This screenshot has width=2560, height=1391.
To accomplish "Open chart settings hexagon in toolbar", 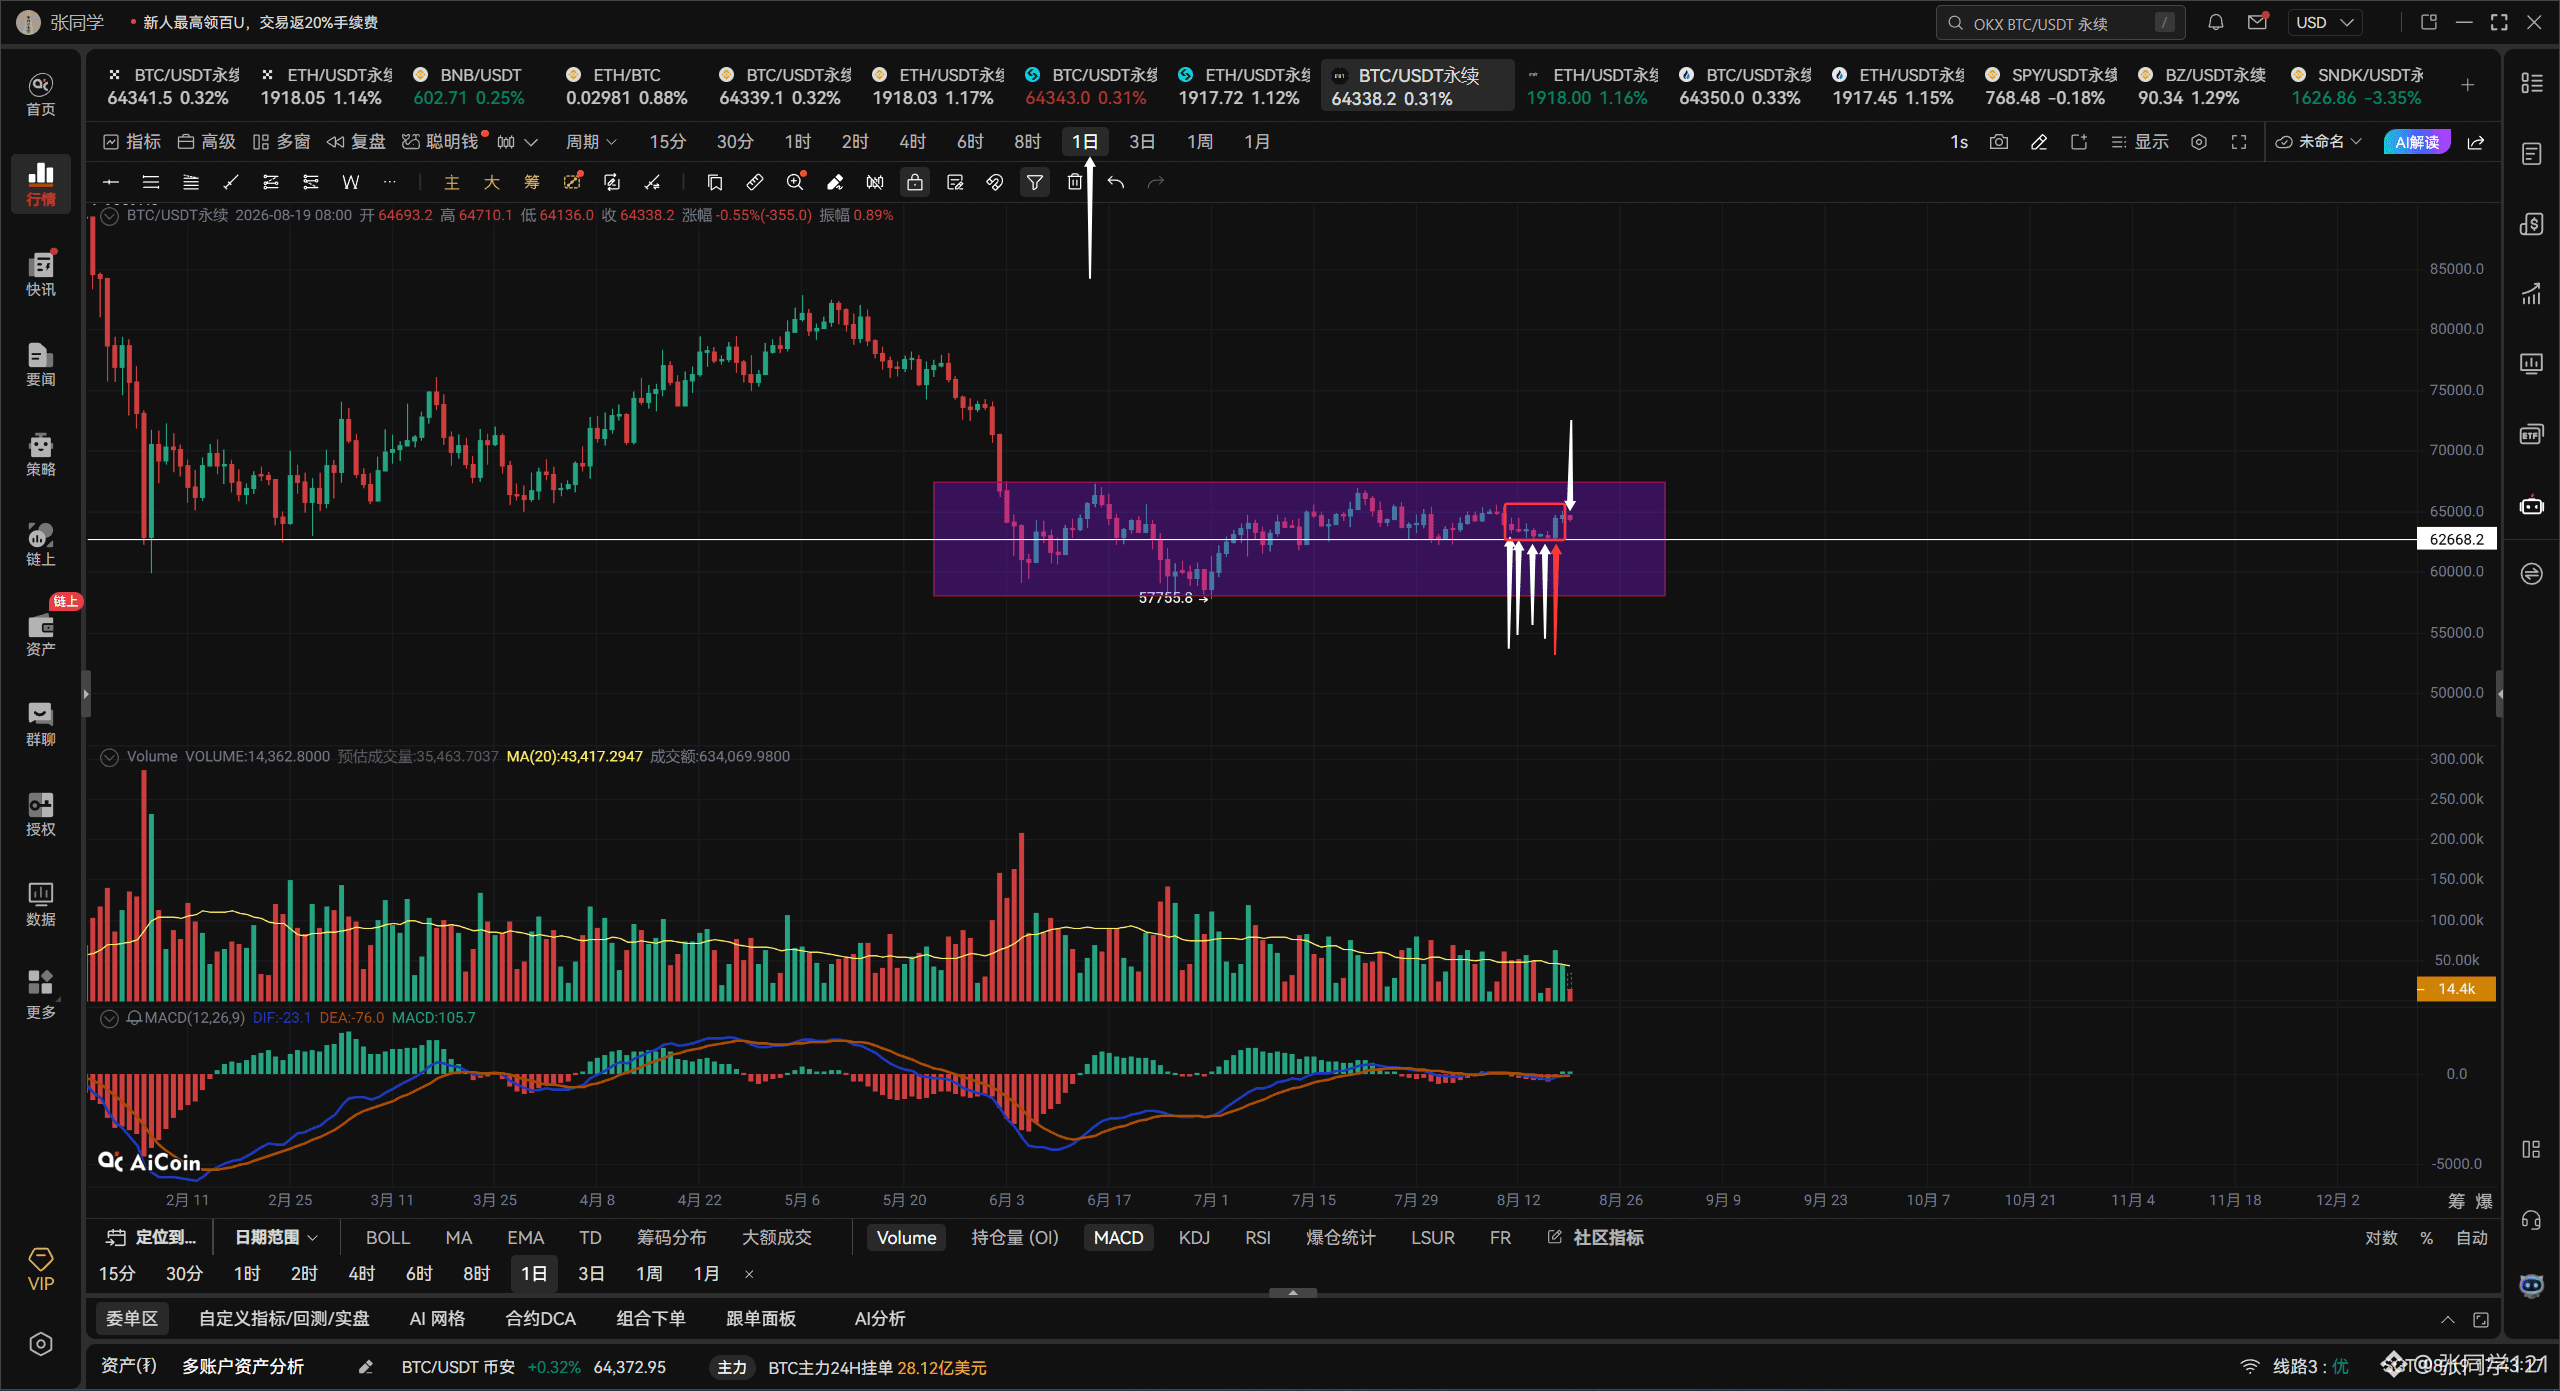I will (2199, 142).
